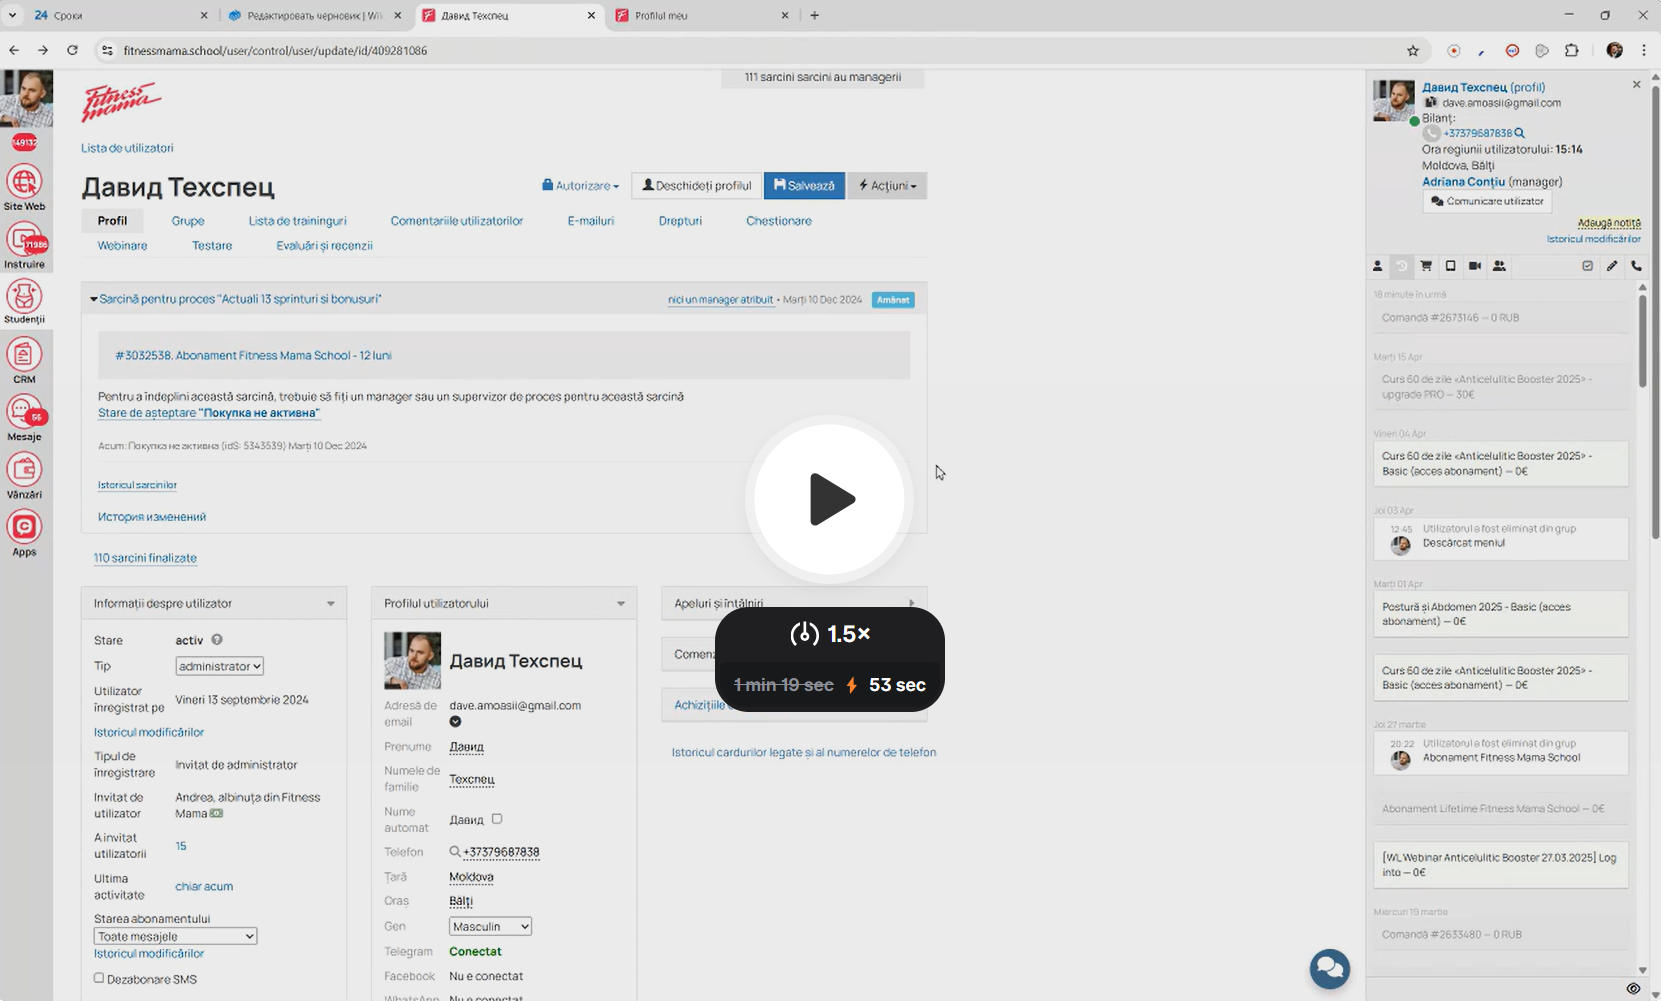Open the Evaluări și recenzii tab

click(x=324, y=246)
